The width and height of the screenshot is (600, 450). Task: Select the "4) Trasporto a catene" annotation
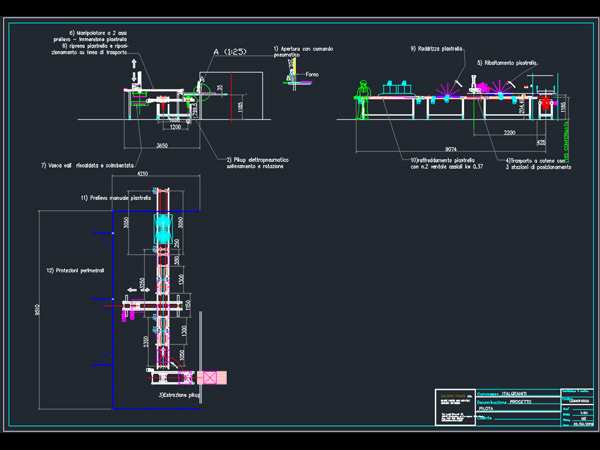point(538,164)
